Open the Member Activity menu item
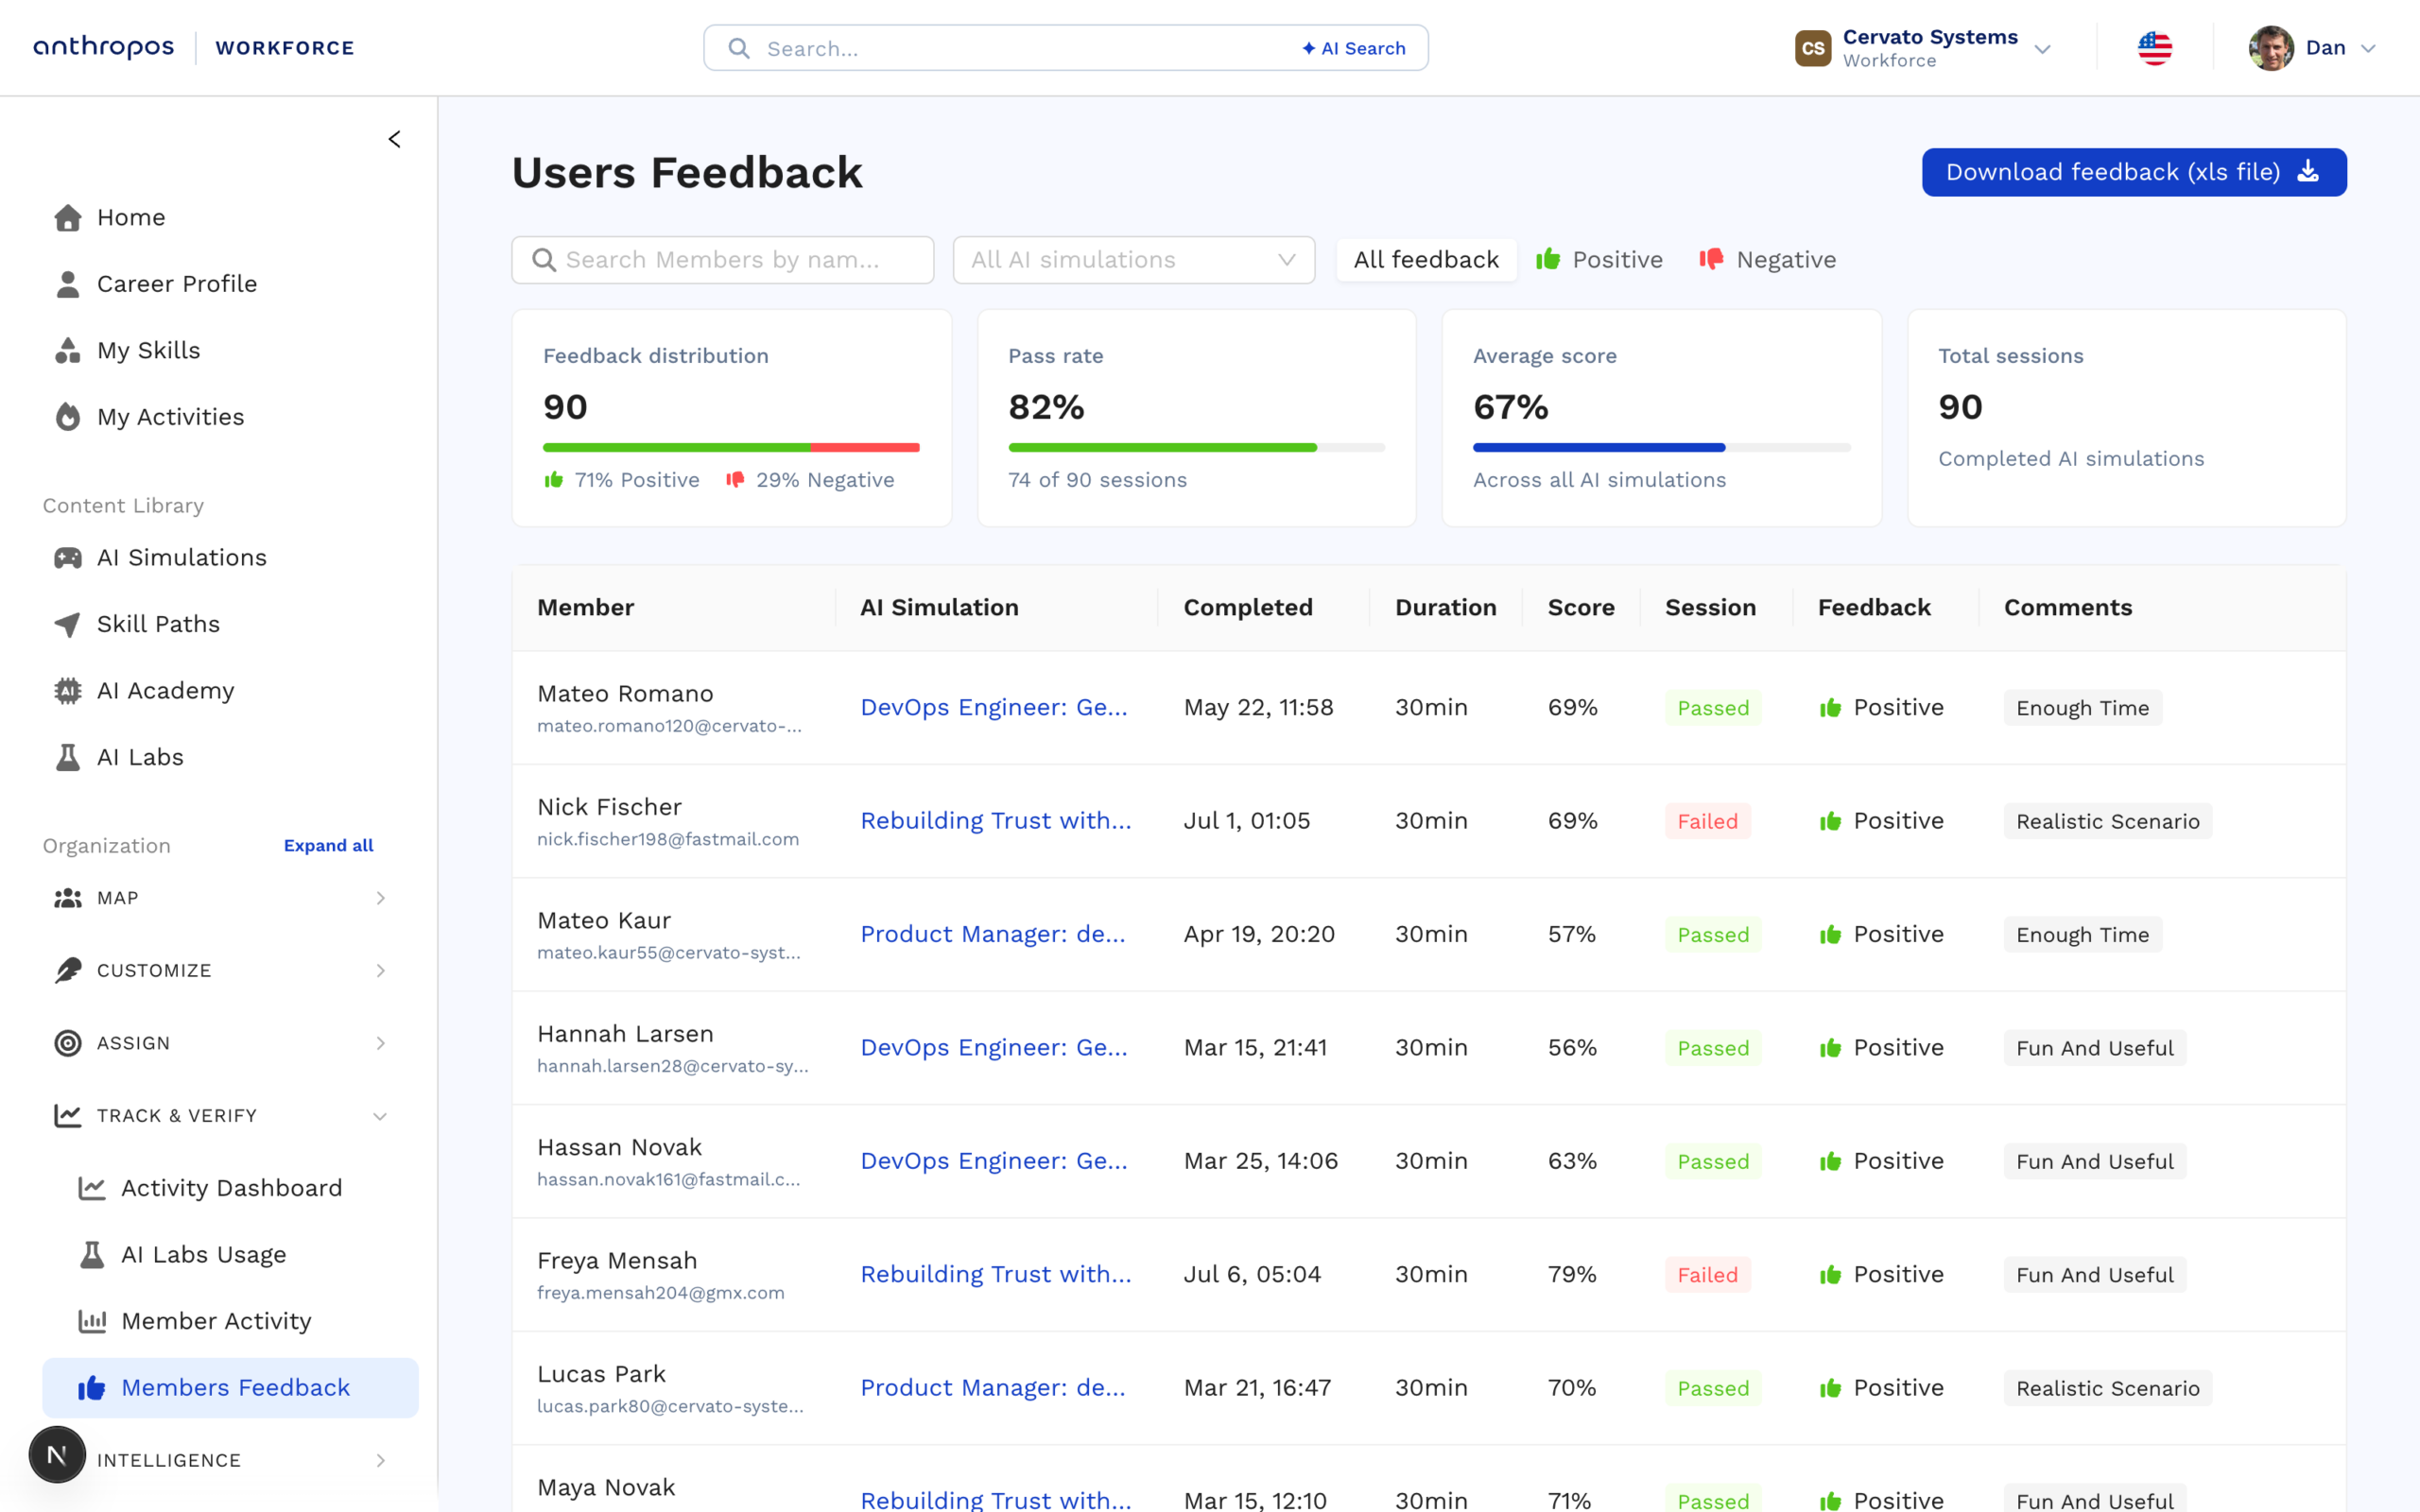Image resolution: width=2420 pixels, height=1512 pixels. [x=229, y=1321]
